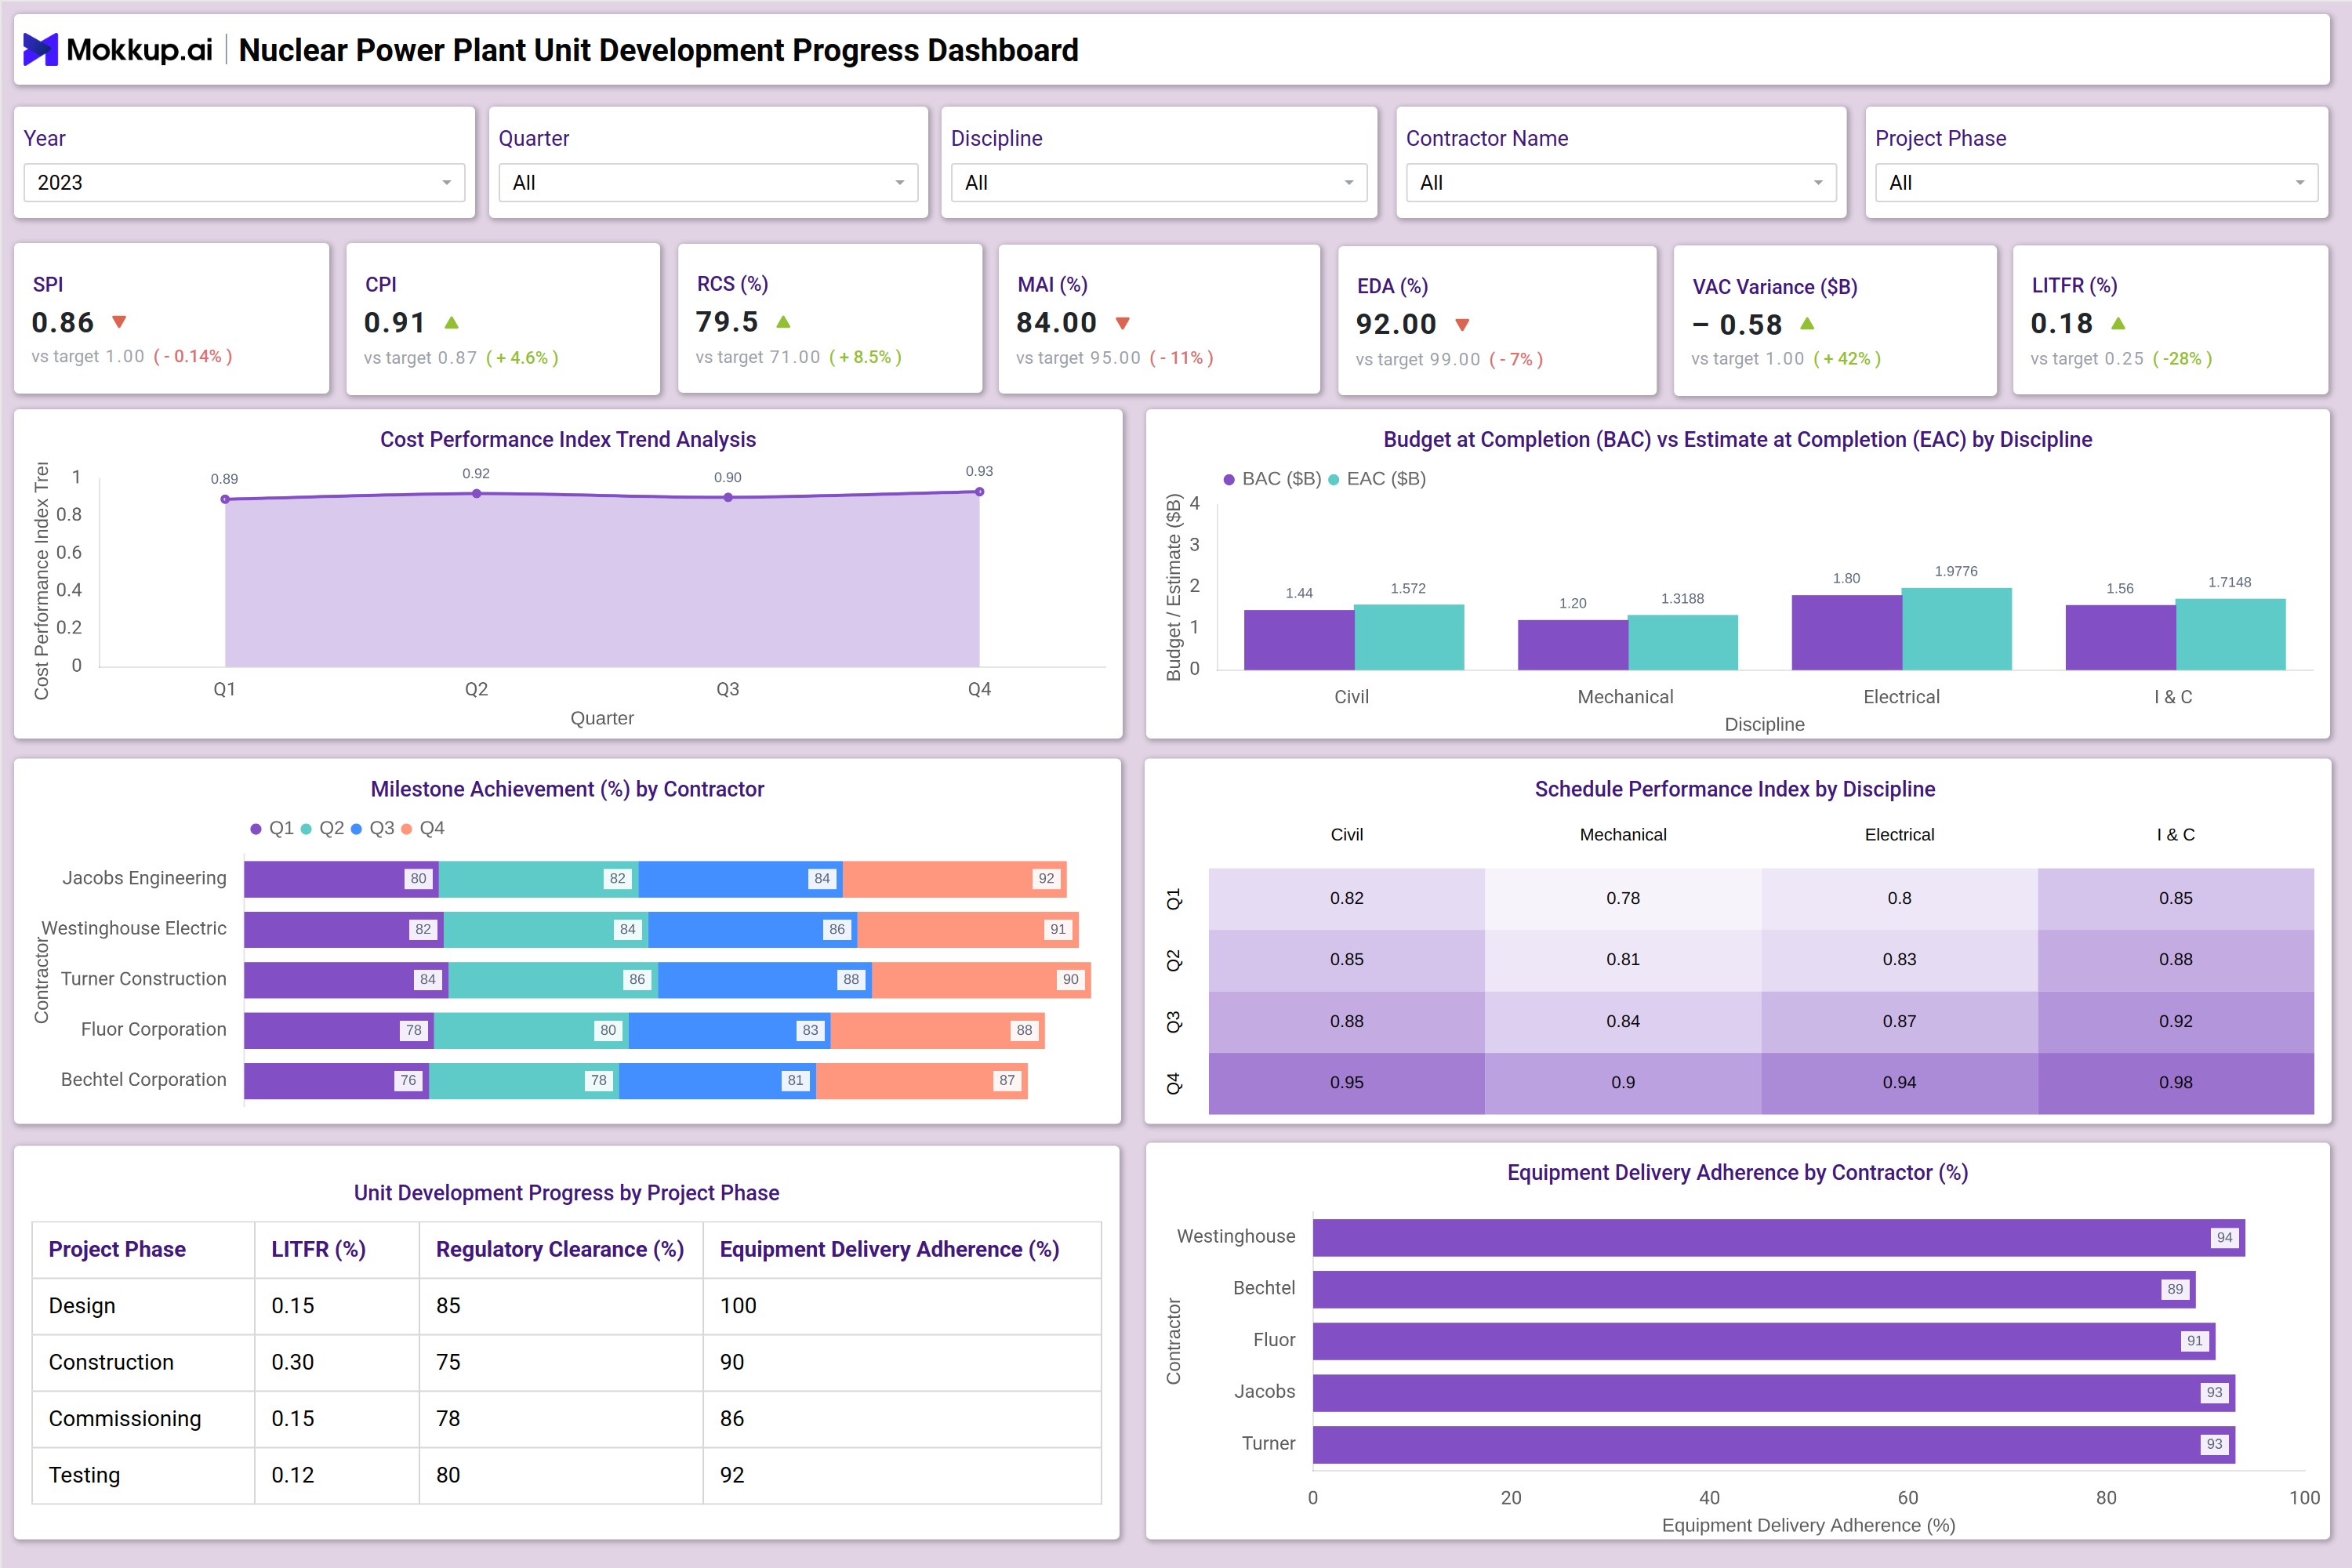Screen dimensions: 2352x1568
Task: Click Cost Performance Index Trend Analysis title
Action: [x=568, y=440]
